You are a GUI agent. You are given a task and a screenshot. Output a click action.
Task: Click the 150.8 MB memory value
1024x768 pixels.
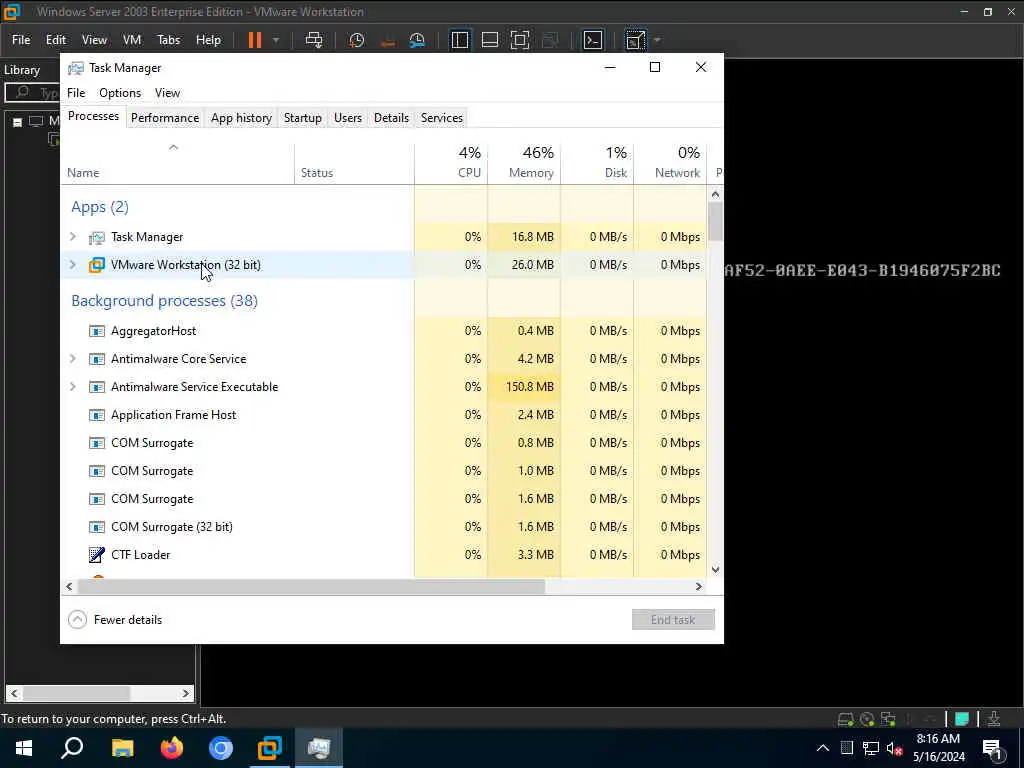(x=530, y=387)
